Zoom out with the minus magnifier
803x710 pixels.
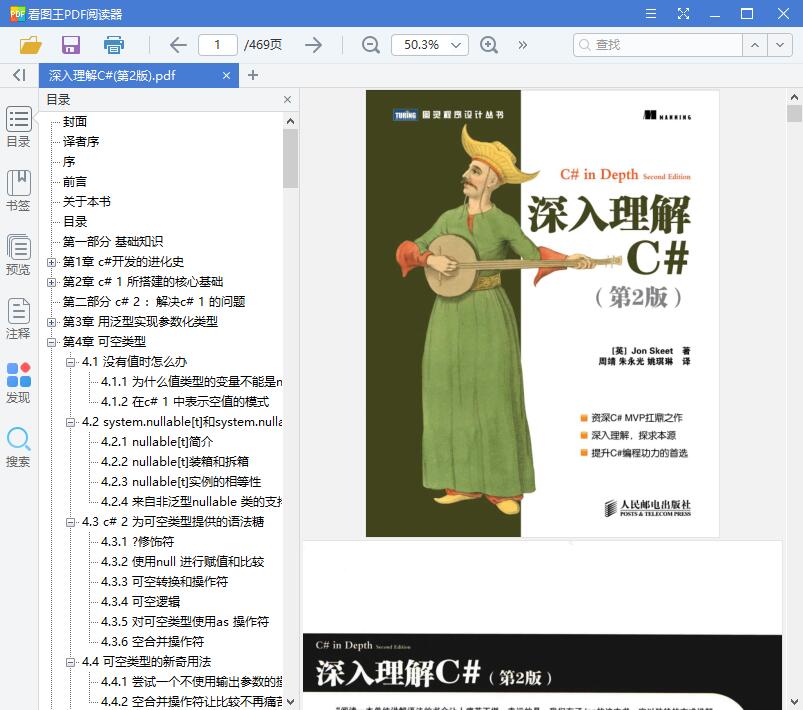tap(370, 45)
